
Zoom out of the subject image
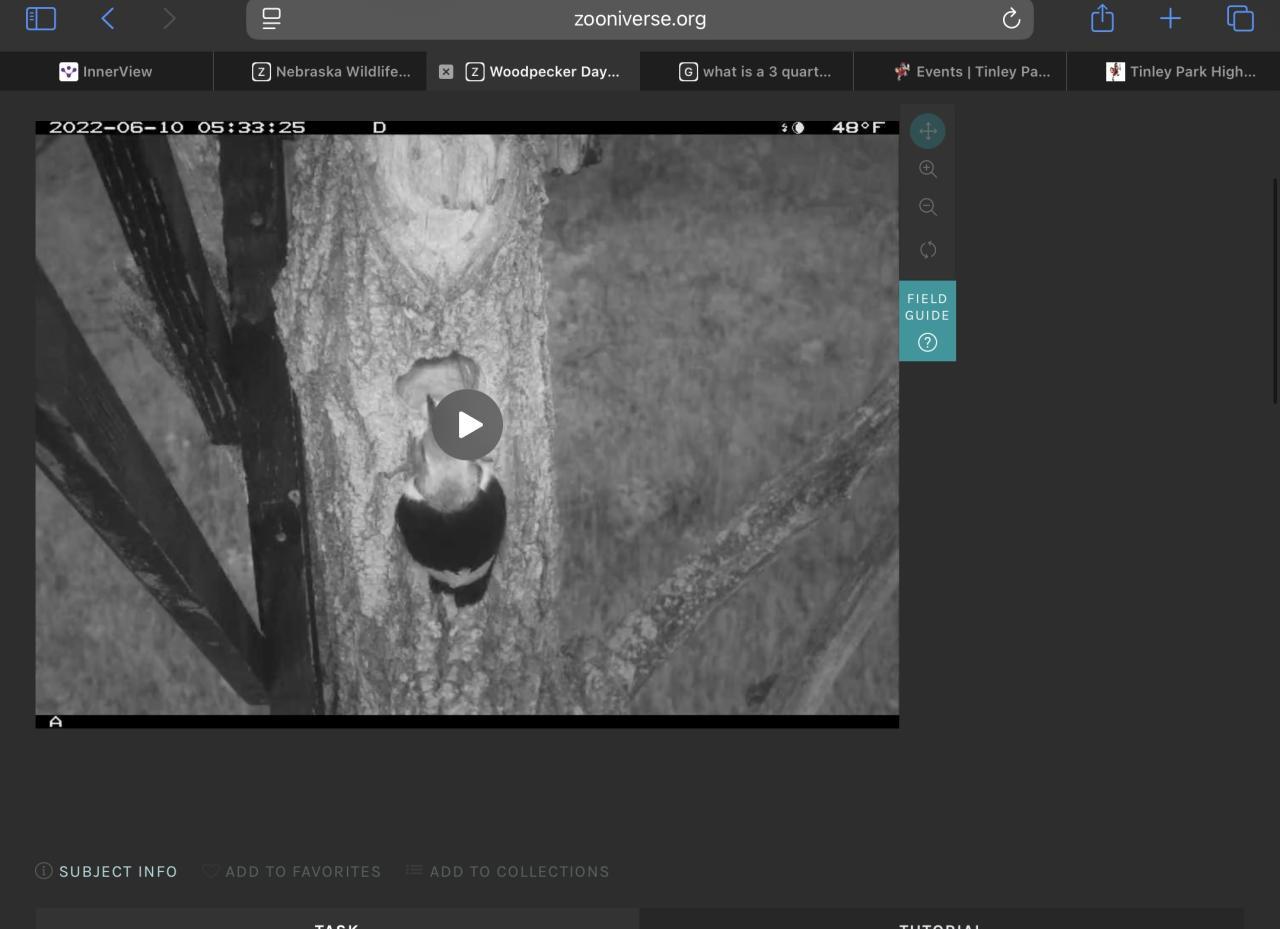[928, 207]
